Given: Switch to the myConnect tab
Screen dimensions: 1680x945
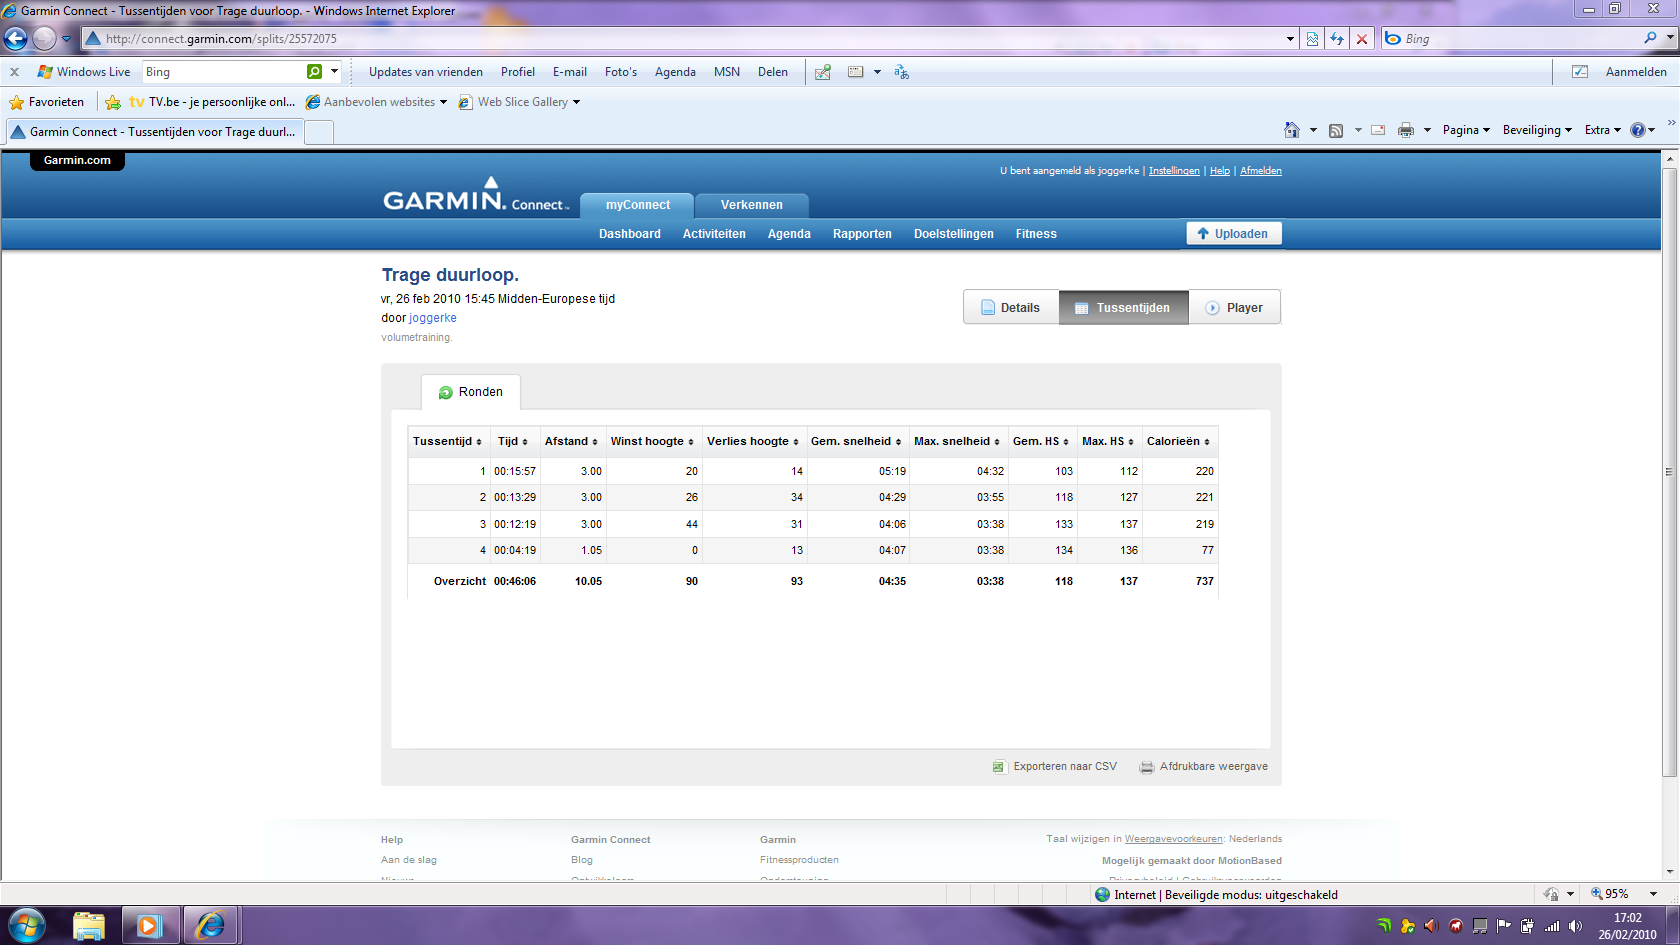Looking at the screenshot, I should [x=638, y=205].
